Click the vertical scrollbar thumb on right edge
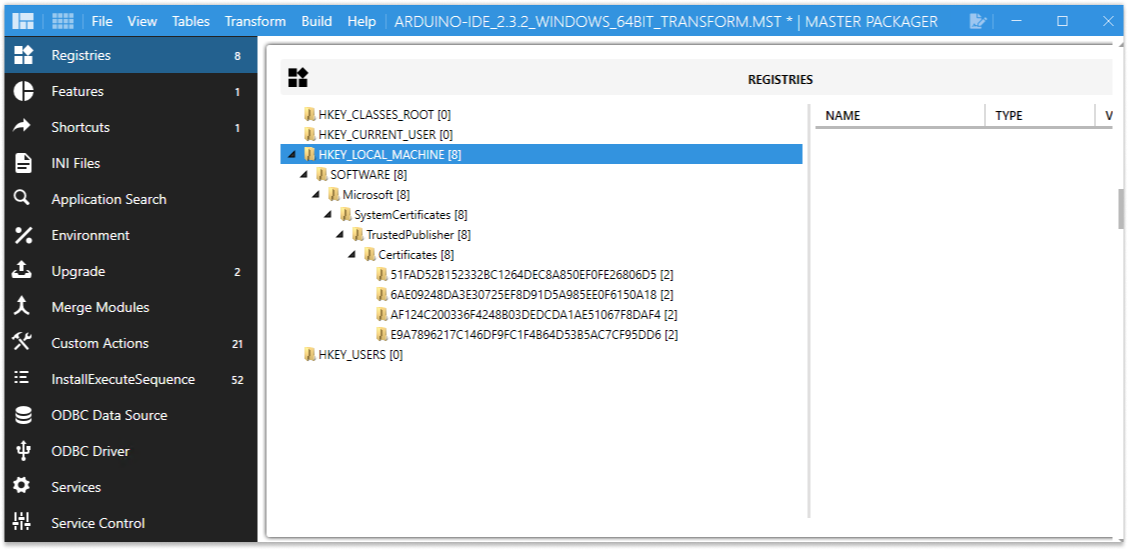Screen dimensions: 1128x550 pos(1120,208)
